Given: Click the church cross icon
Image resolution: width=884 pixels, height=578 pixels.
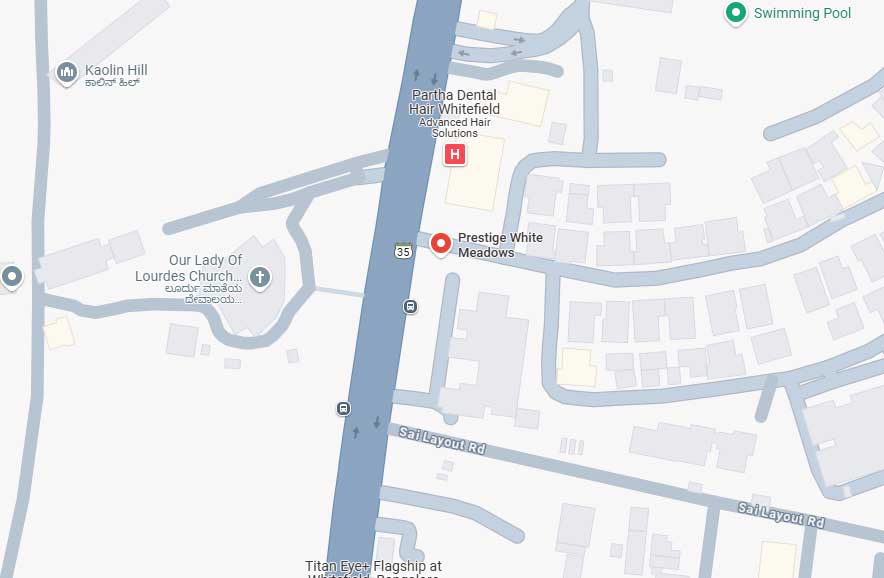Looking at the screenshot, I should click(260, 278).
